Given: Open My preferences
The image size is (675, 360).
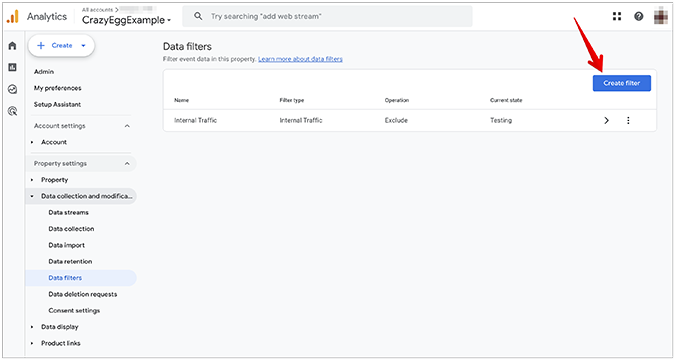Looking at the screenshot, I should (58, 88).
